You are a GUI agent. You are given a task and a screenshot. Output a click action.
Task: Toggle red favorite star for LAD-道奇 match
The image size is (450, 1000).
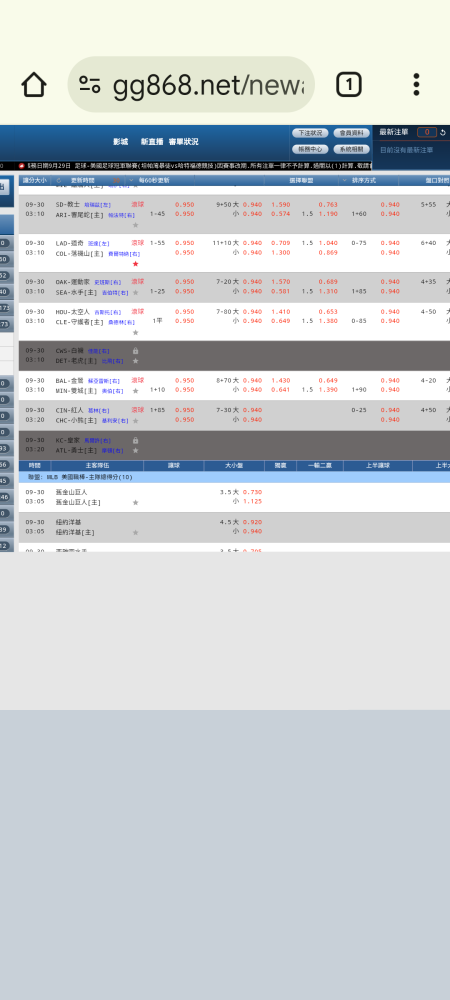click(135, 263)
